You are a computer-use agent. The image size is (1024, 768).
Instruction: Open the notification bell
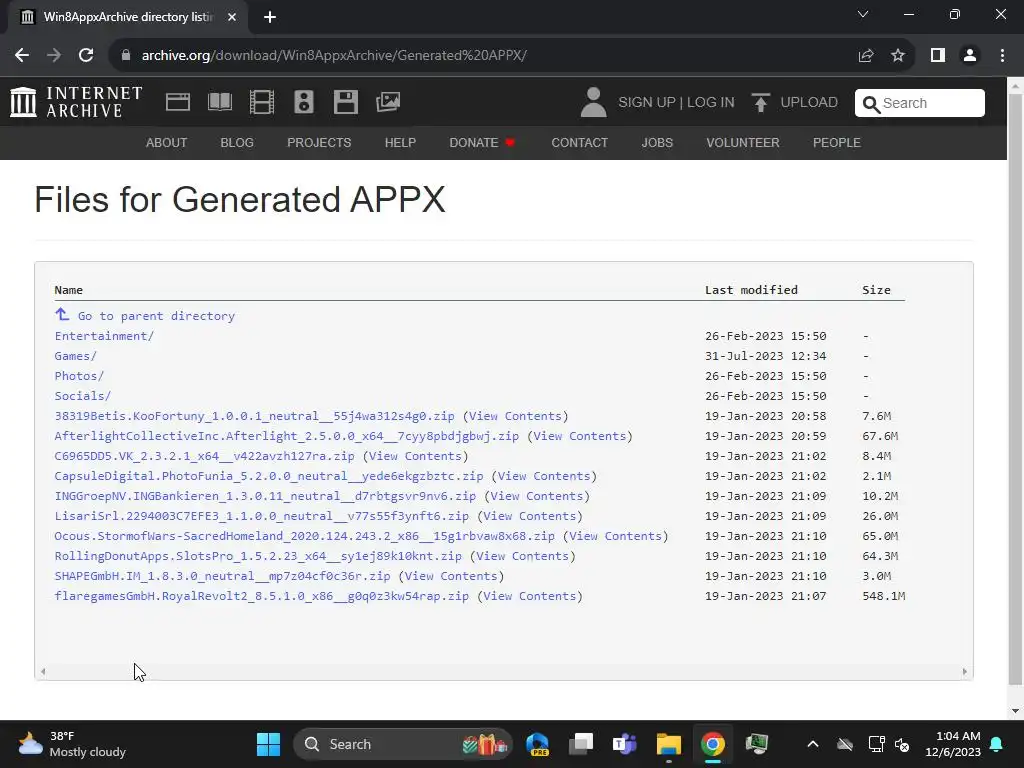(997, 744)
